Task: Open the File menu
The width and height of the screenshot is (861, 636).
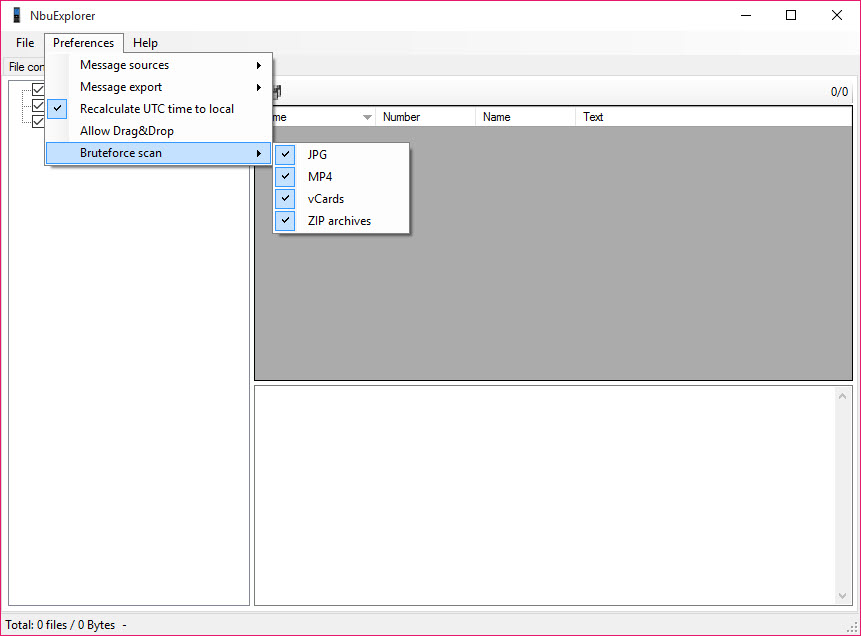Action: (x=25, y=43)
